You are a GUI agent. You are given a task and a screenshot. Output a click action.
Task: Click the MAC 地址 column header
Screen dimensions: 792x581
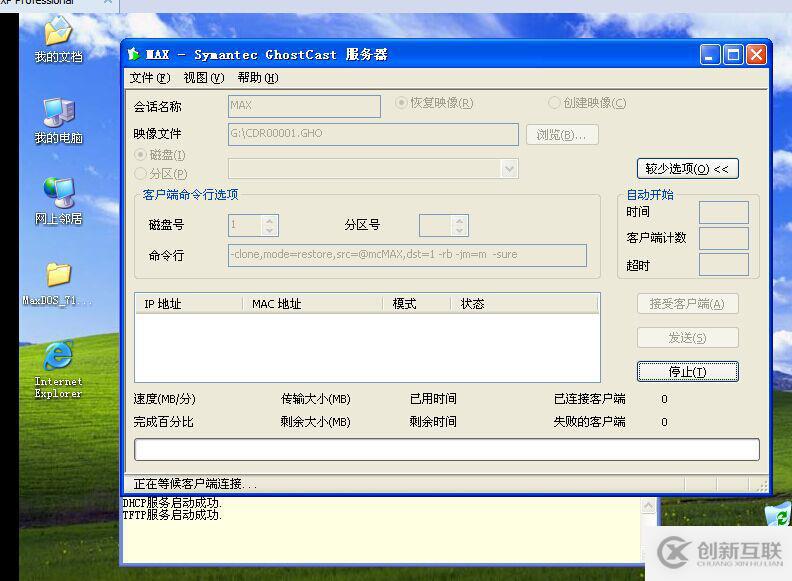[x=313, y=304]
